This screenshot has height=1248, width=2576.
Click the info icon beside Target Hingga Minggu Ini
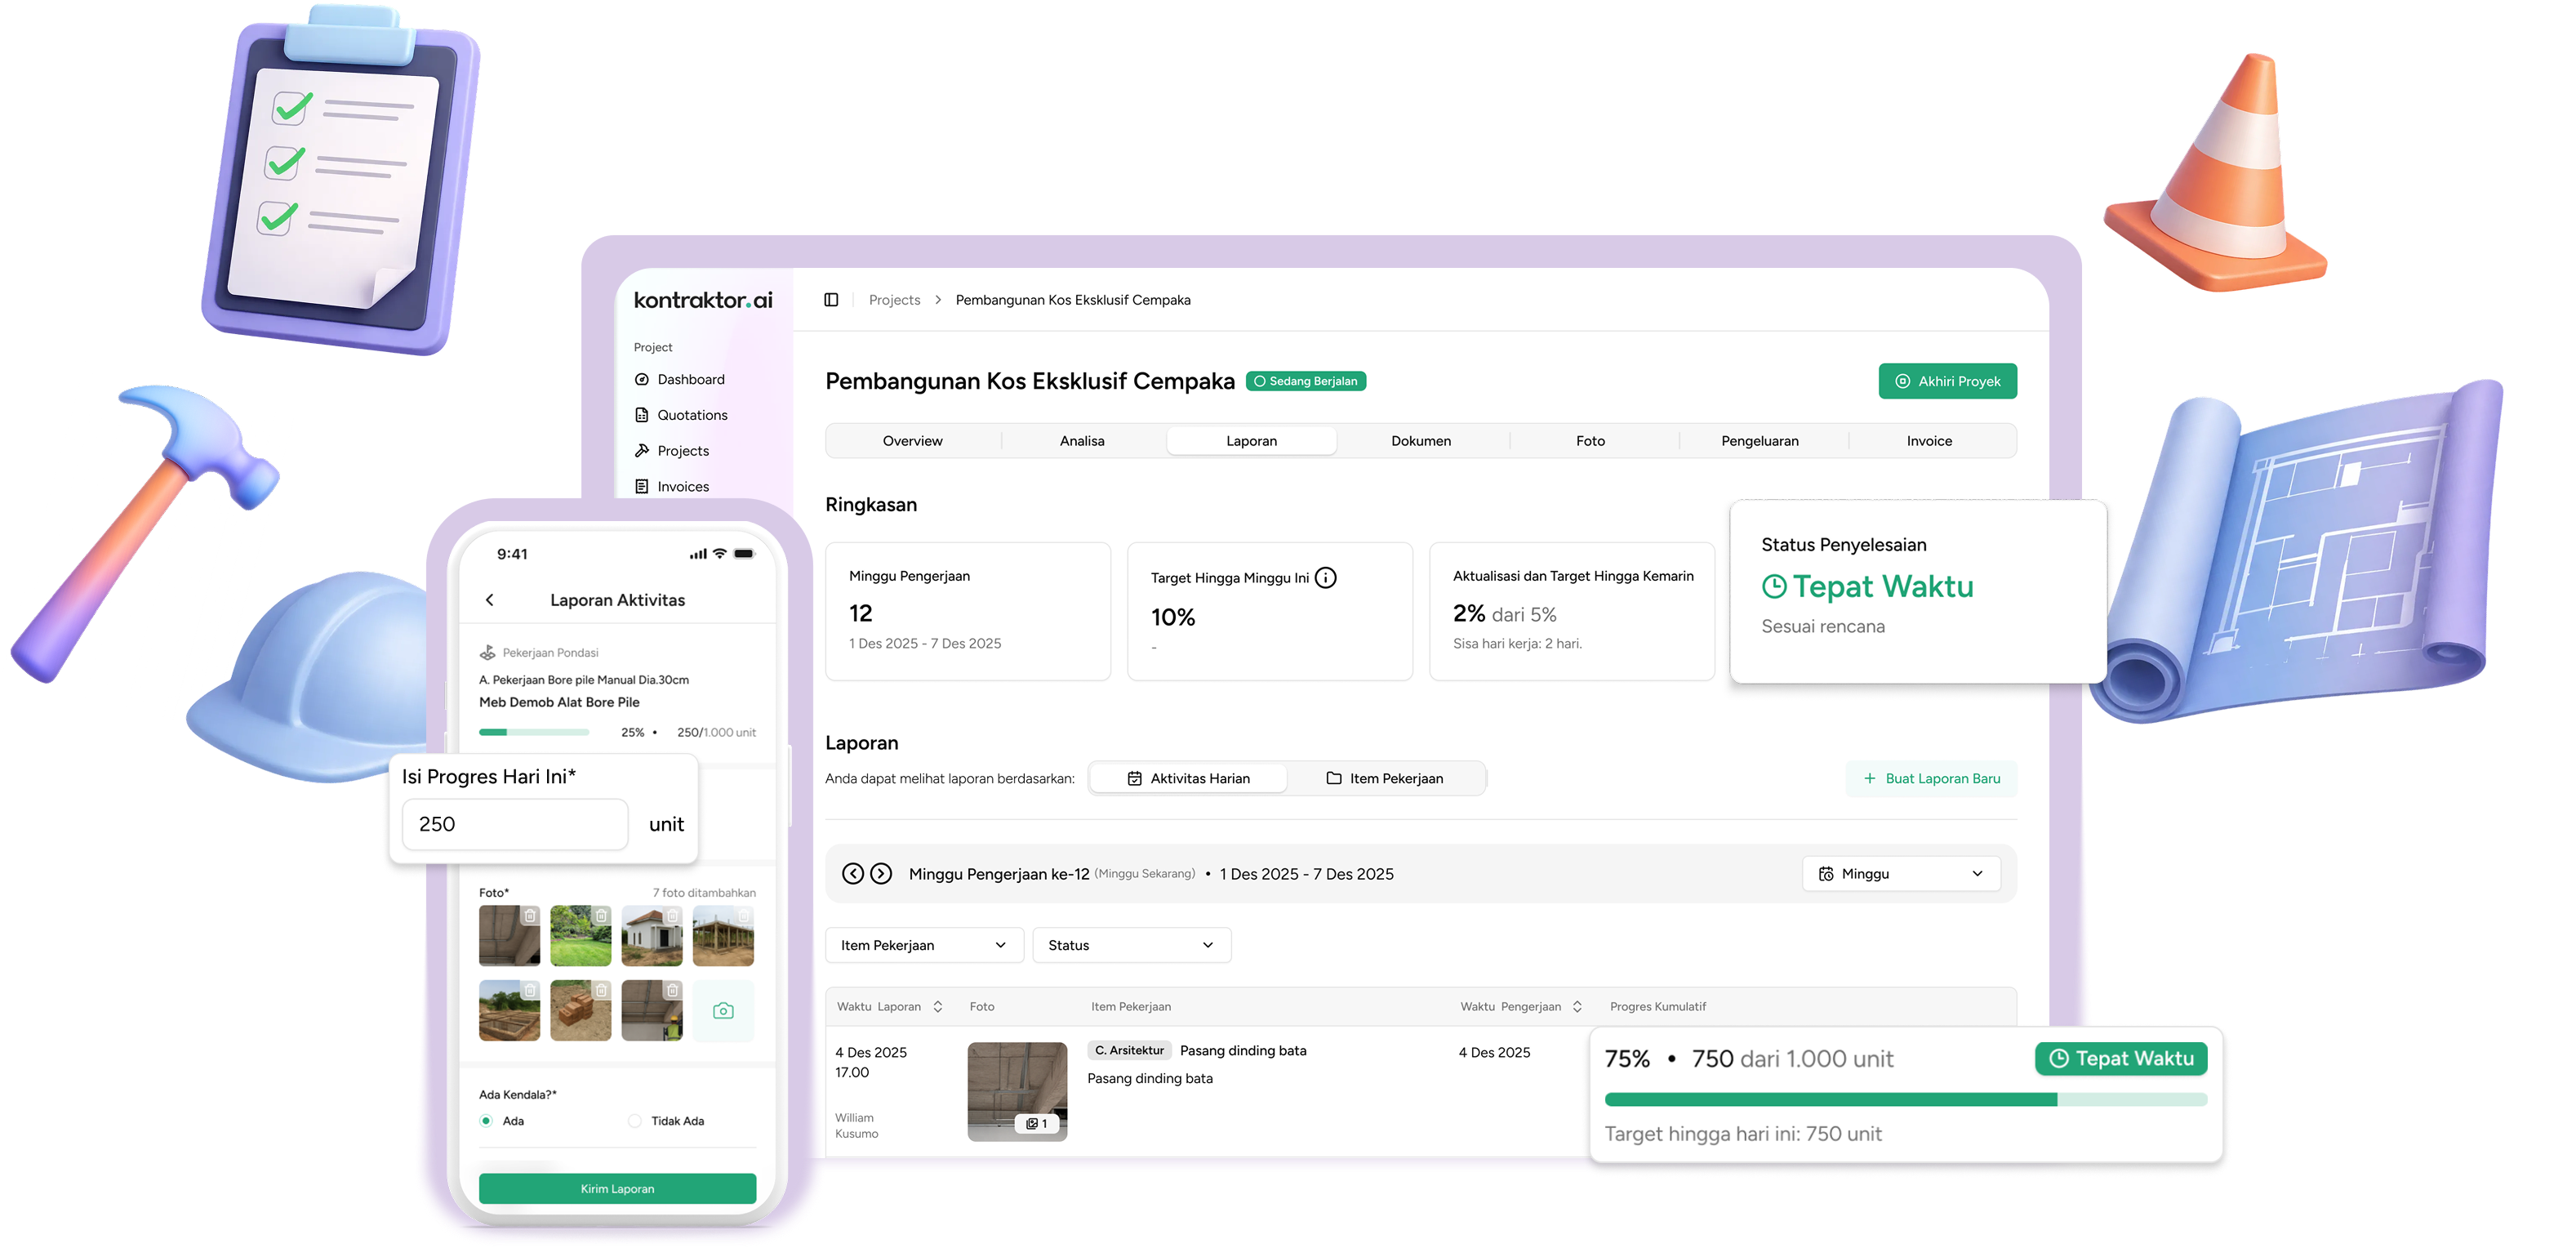click(1325, 578)
